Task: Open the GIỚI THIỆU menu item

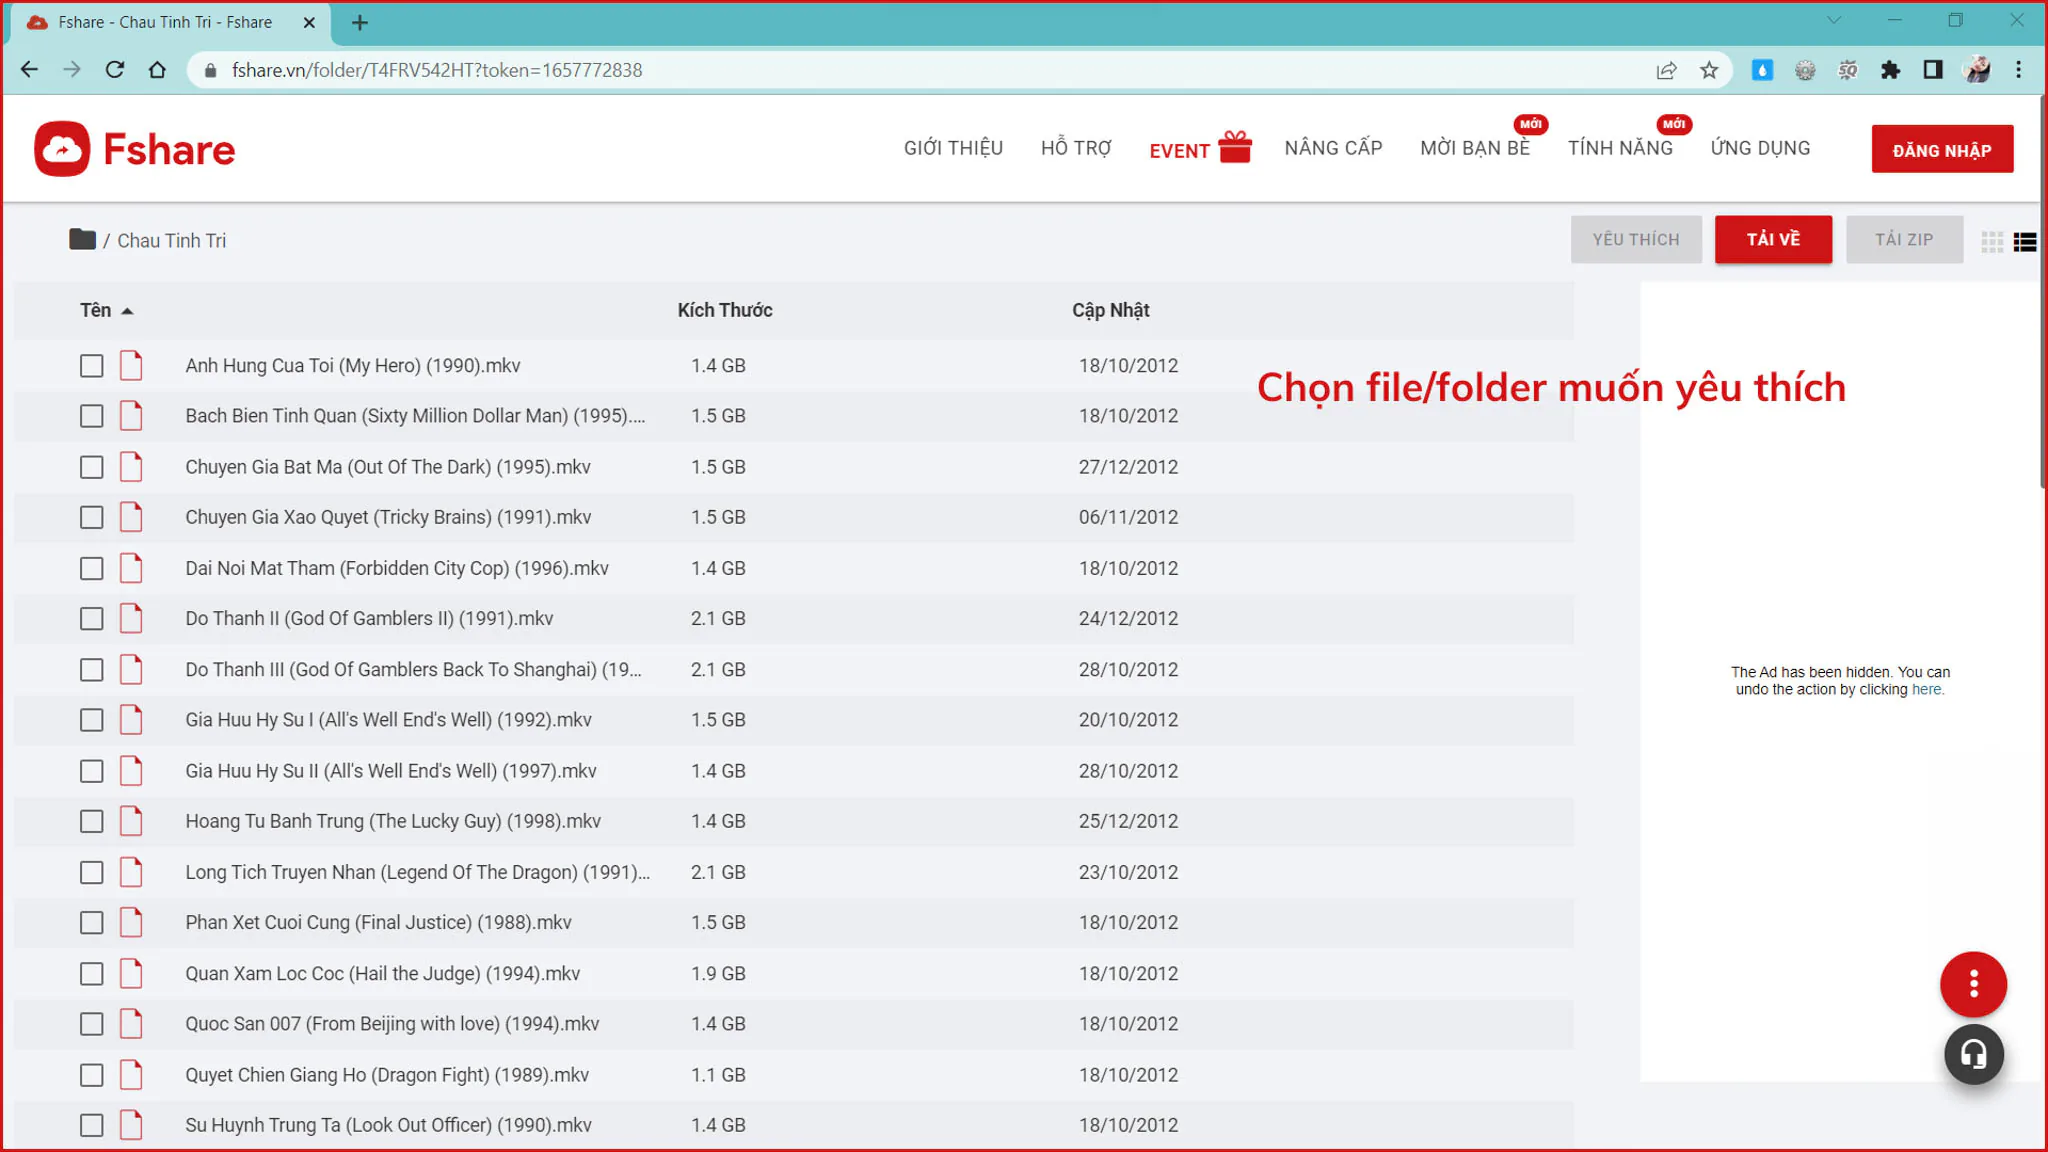Action: [953, 148]
